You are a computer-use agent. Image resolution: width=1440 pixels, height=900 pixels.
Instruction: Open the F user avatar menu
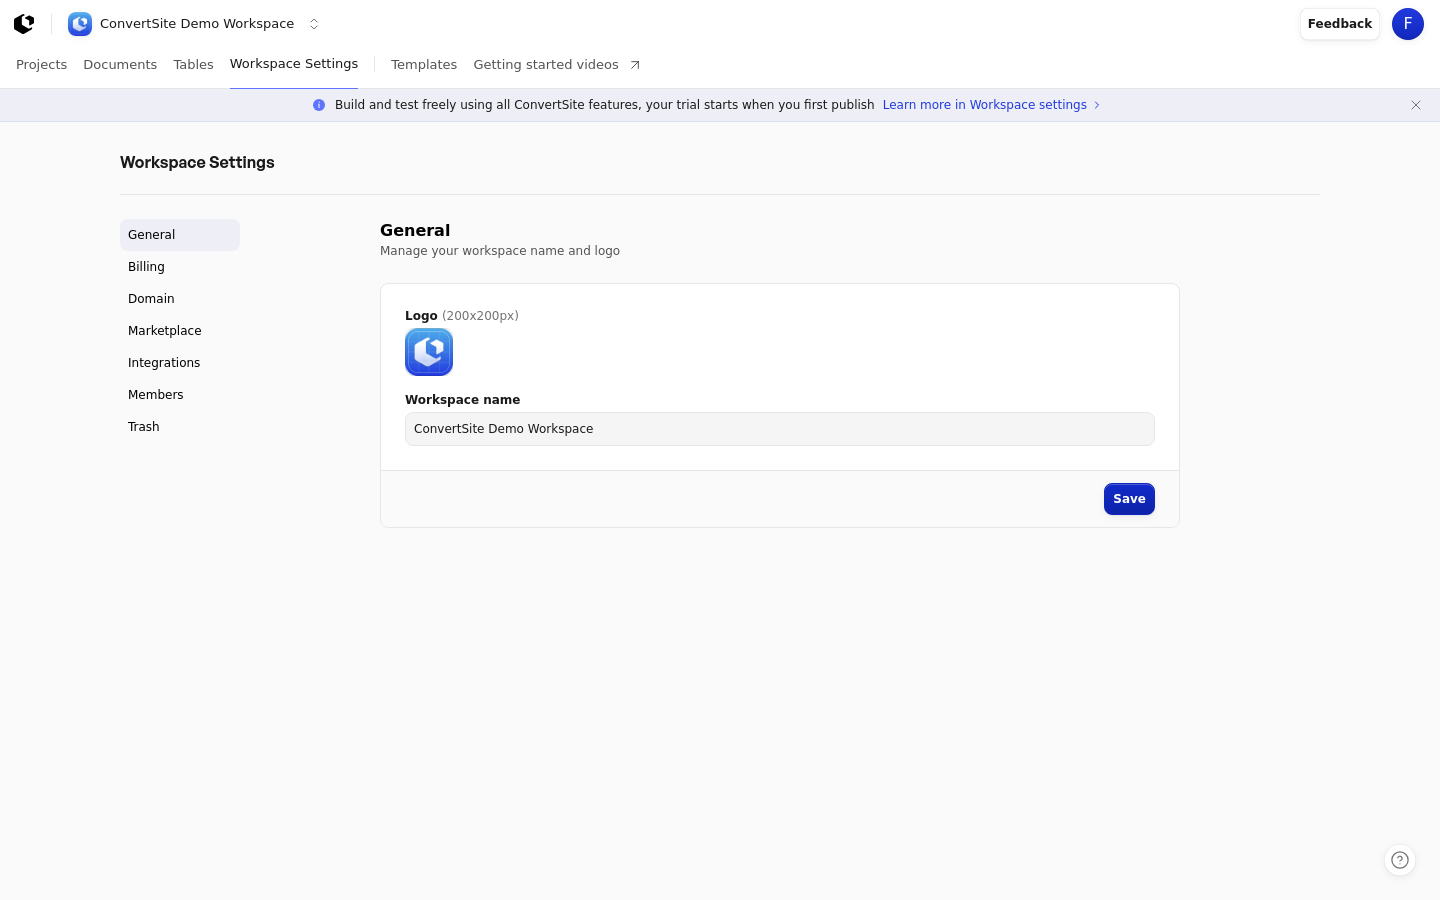tap(1408, 24)
